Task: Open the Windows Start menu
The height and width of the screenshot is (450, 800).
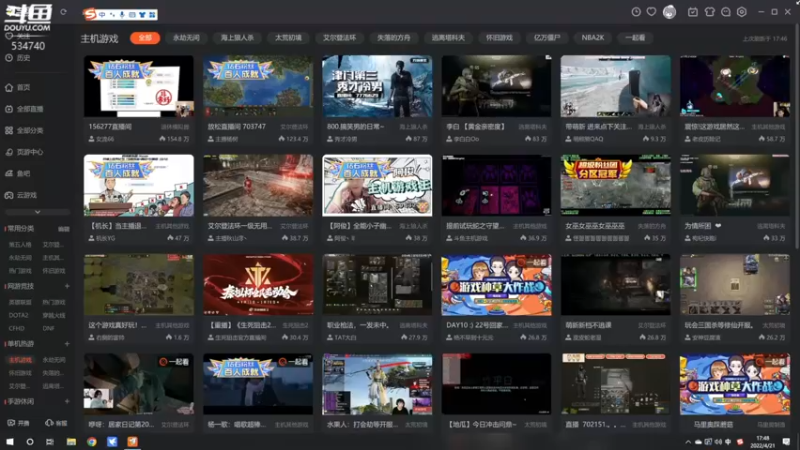Action: (x=10, y=442)
